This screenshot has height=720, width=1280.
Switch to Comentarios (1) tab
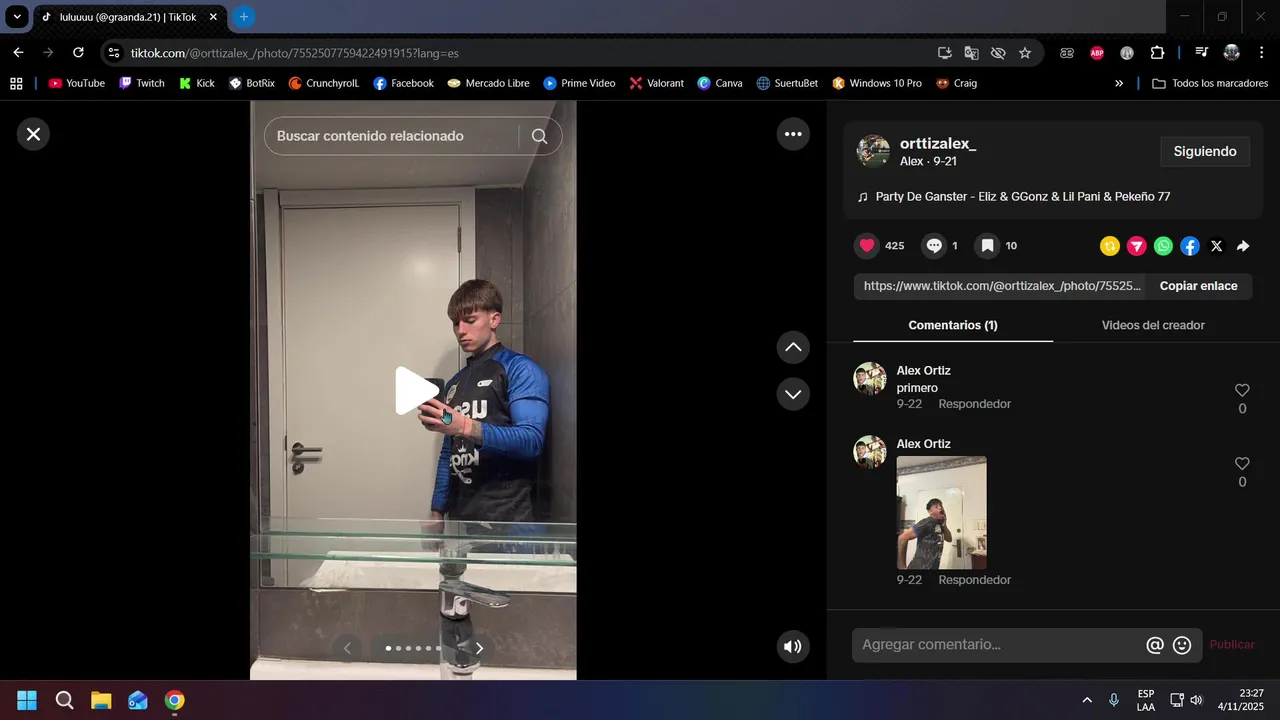[x=953, y=325]
